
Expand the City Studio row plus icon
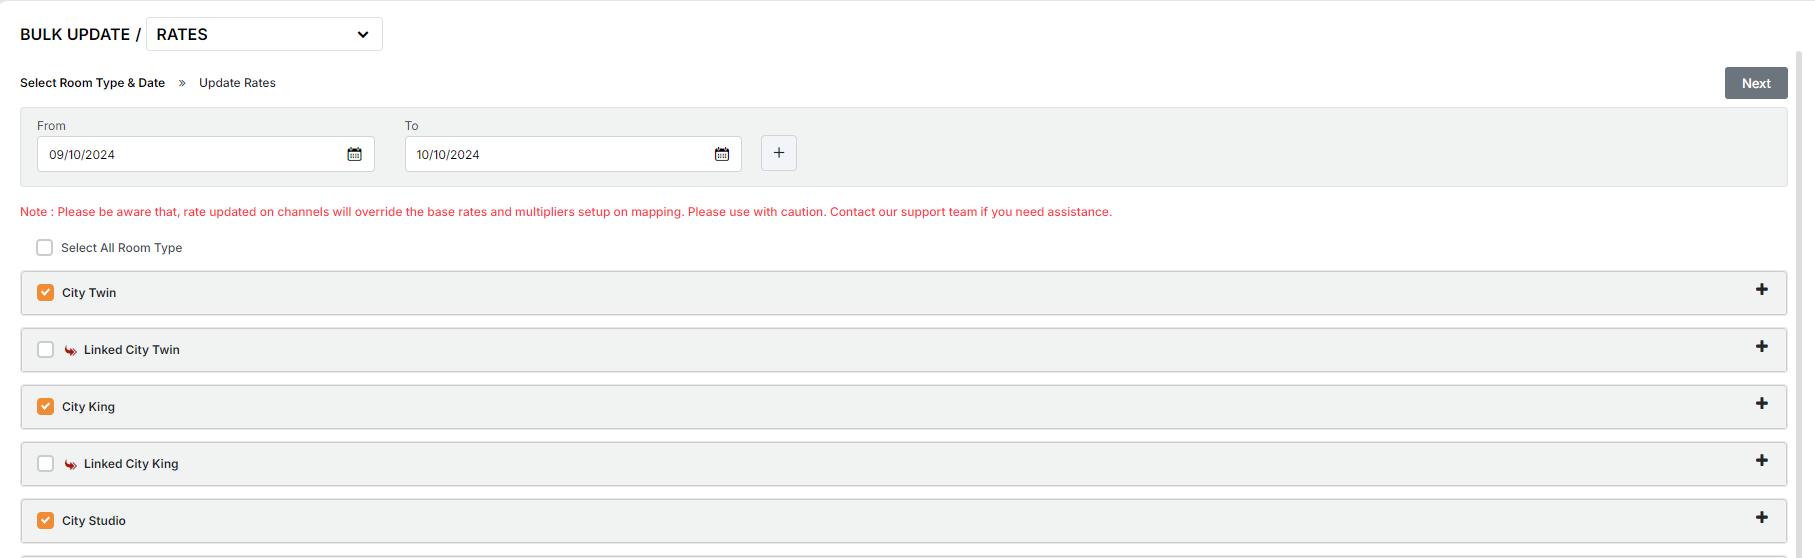click(1761, 518)
